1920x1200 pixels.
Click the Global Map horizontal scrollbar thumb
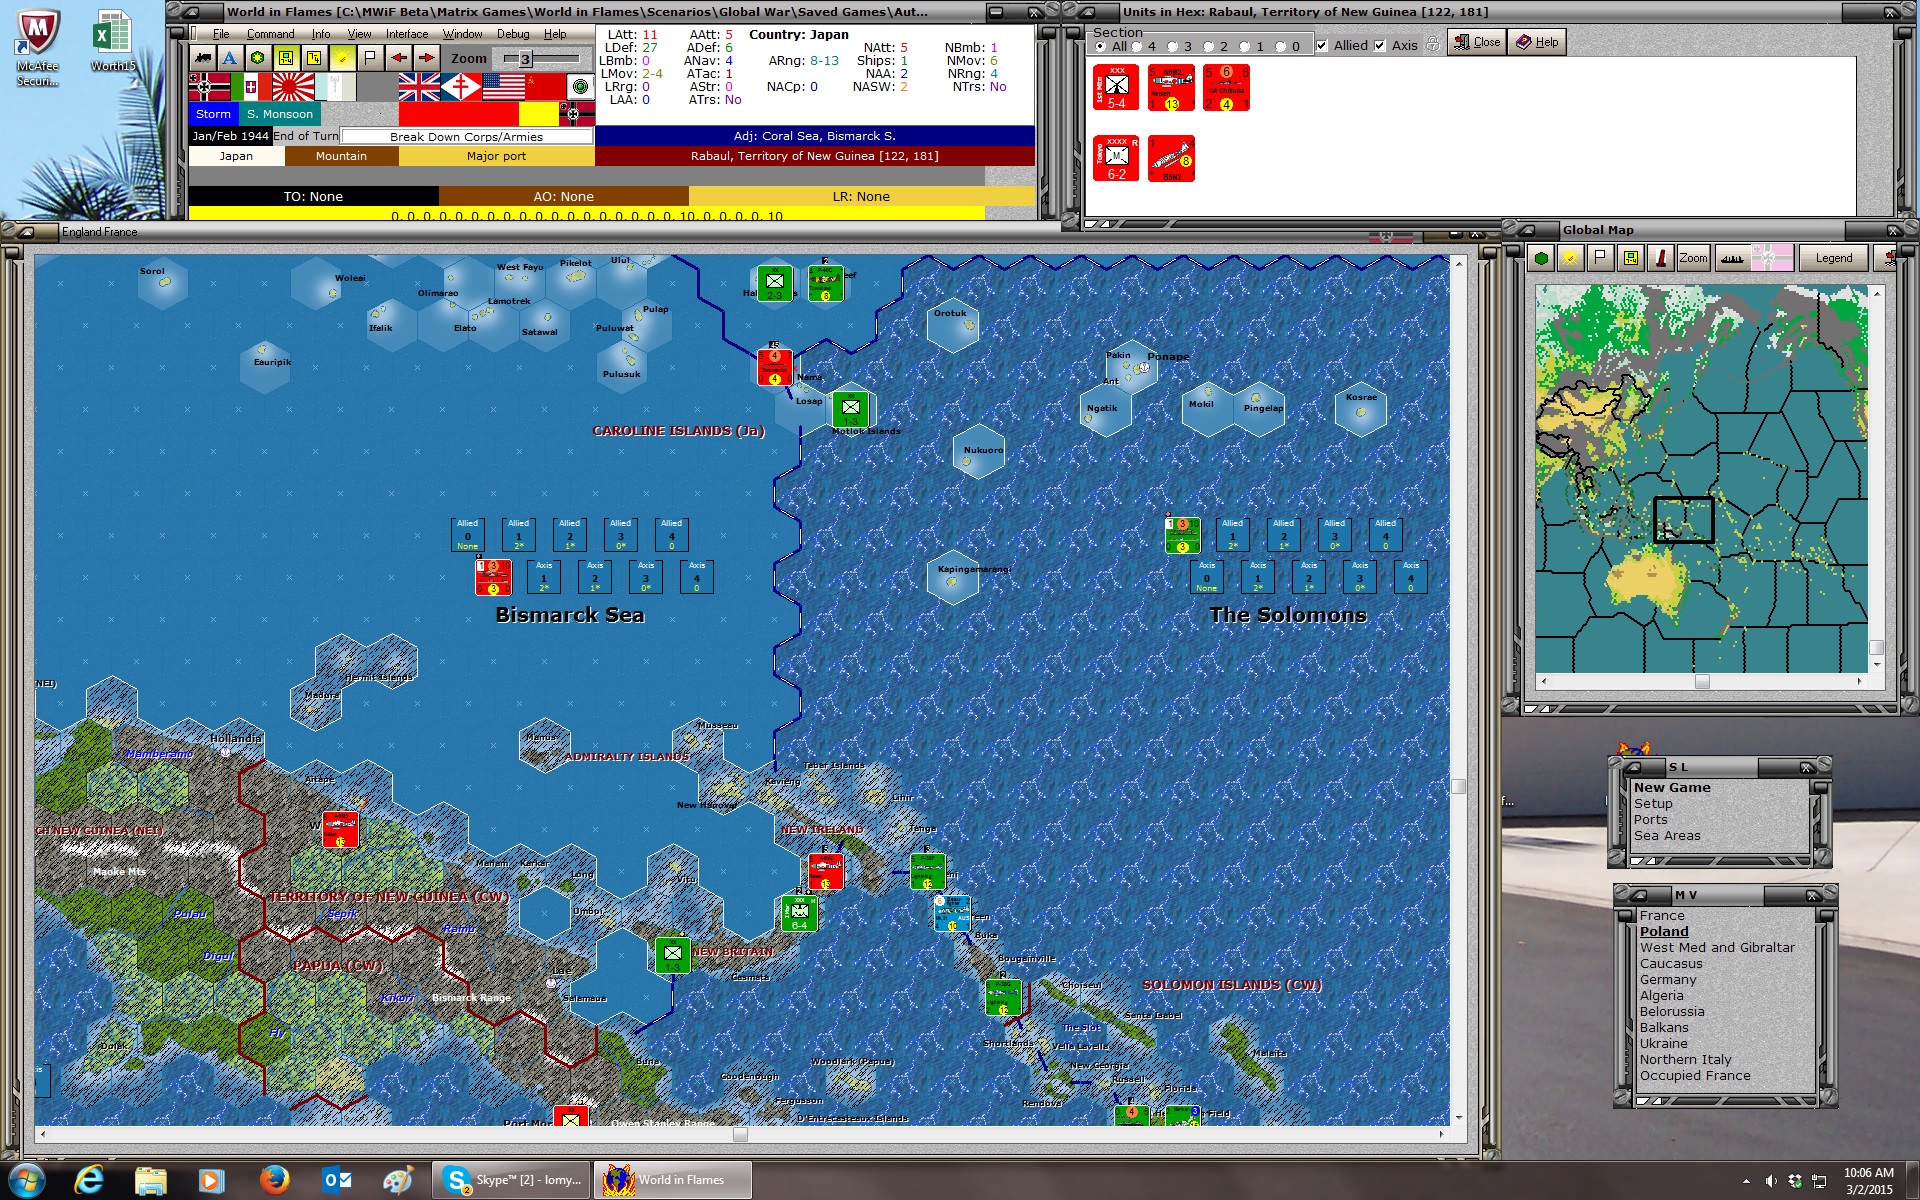1702,681
